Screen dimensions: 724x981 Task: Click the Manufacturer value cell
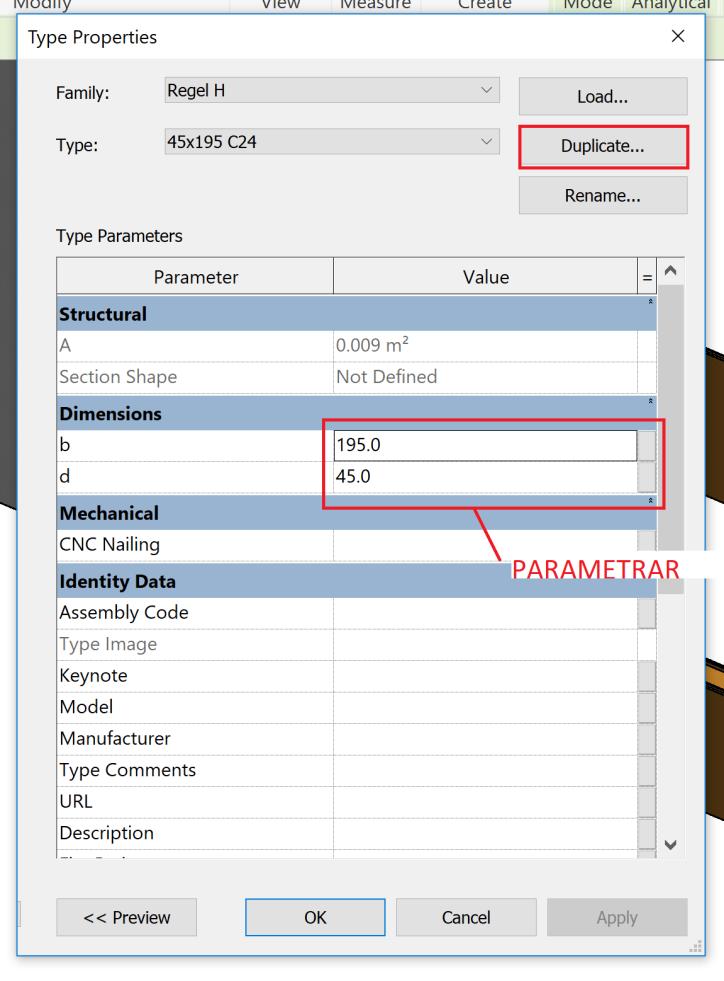tap(485, 739)
